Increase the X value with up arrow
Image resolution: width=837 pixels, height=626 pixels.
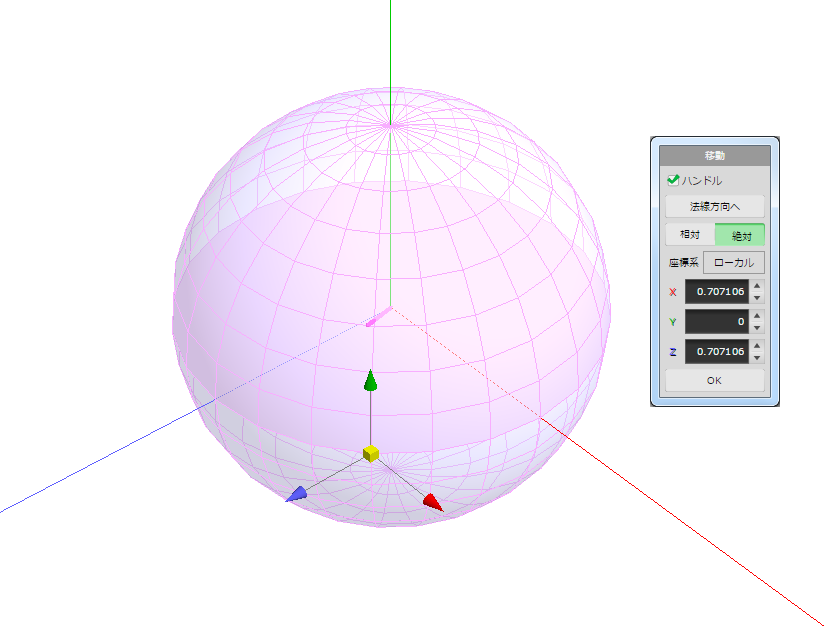tap(757, 287)
